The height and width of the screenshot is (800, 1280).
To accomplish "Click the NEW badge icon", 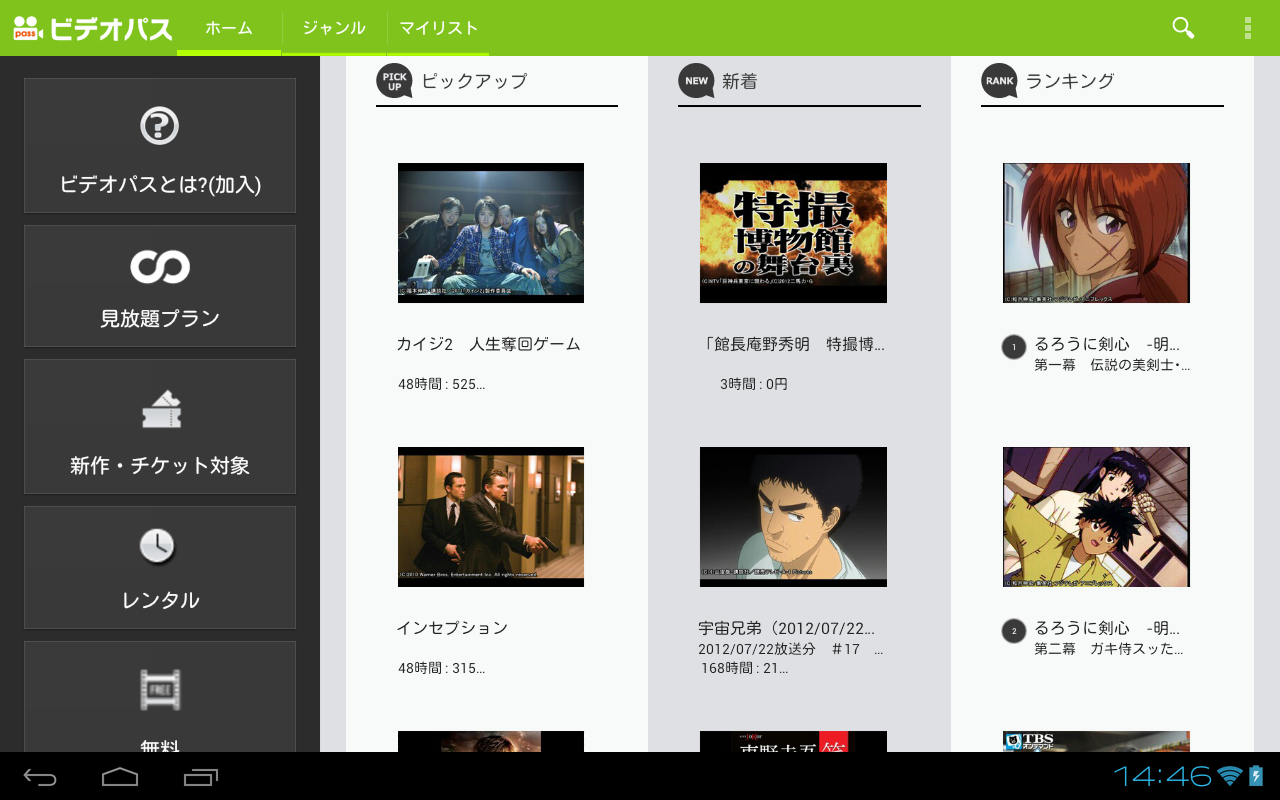I will pyautogui.click(x=696, y=81).
